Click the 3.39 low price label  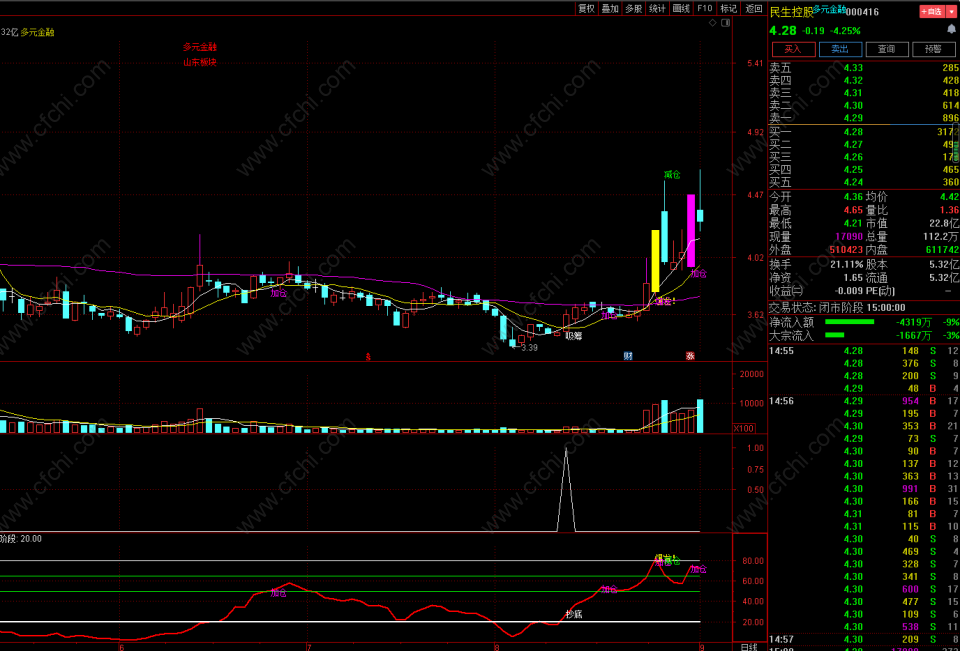[x=529, y=348]
